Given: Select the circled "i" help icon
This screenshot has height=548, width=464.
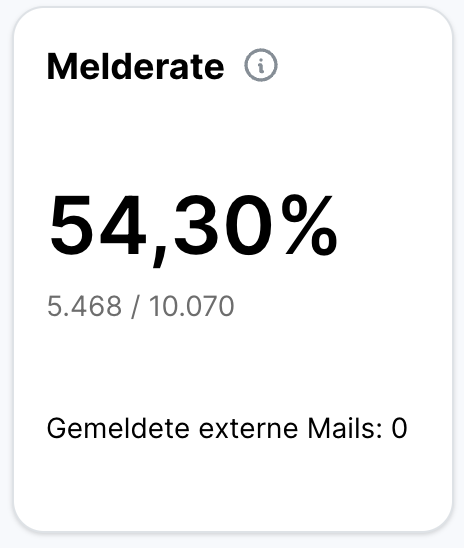Looking at the screenshot, I should pyautogui.click(x=261, y=65).
